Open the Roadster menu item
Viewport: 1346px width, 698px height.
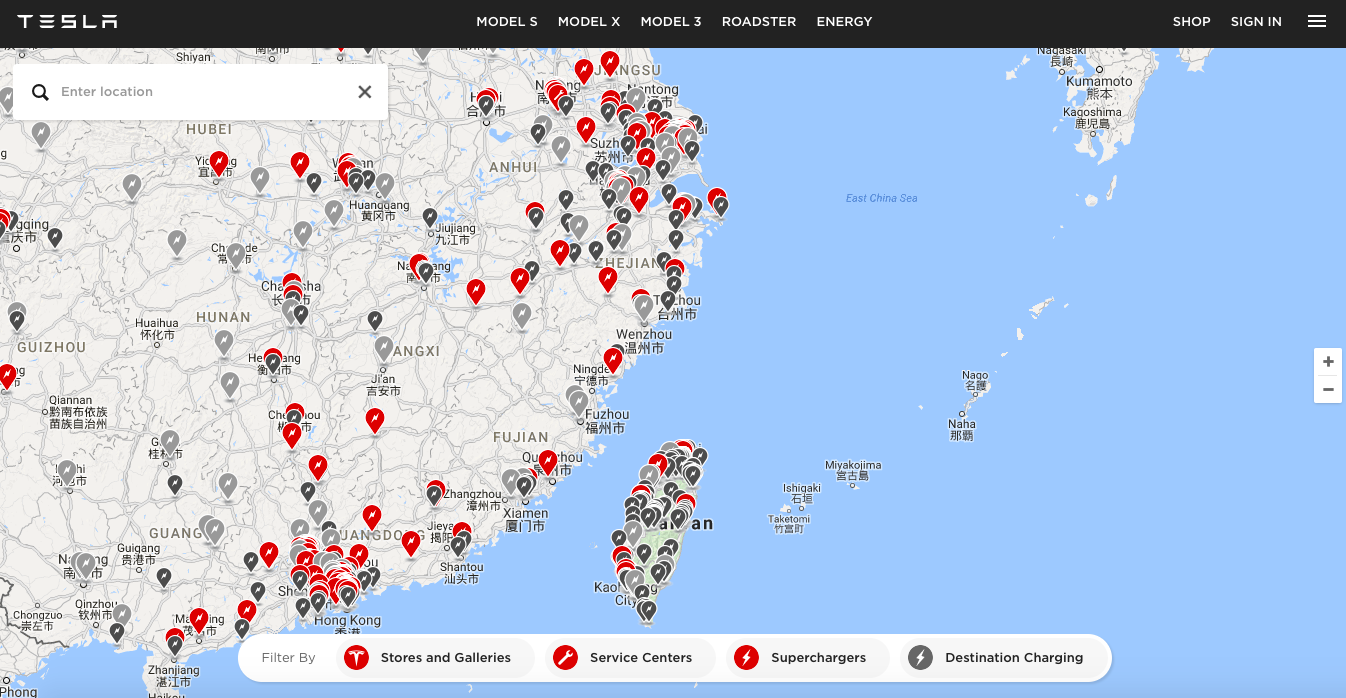click(x=759, y=21)
